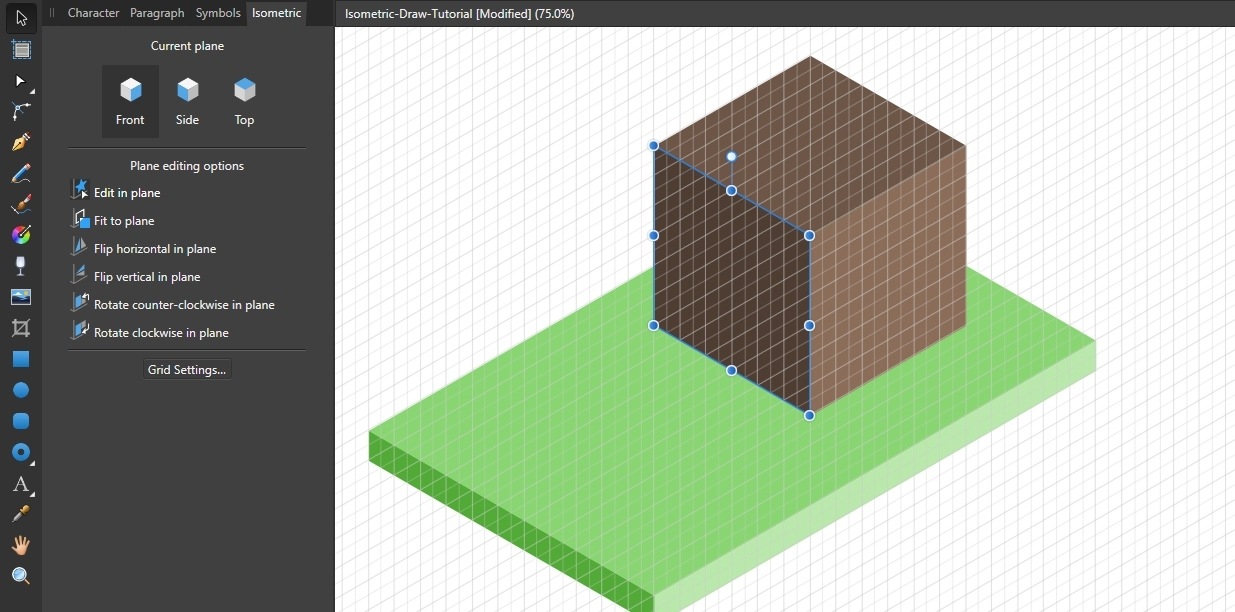Select the Transparency tool
Screen dimensions: 1235x612
pos(20,265)
